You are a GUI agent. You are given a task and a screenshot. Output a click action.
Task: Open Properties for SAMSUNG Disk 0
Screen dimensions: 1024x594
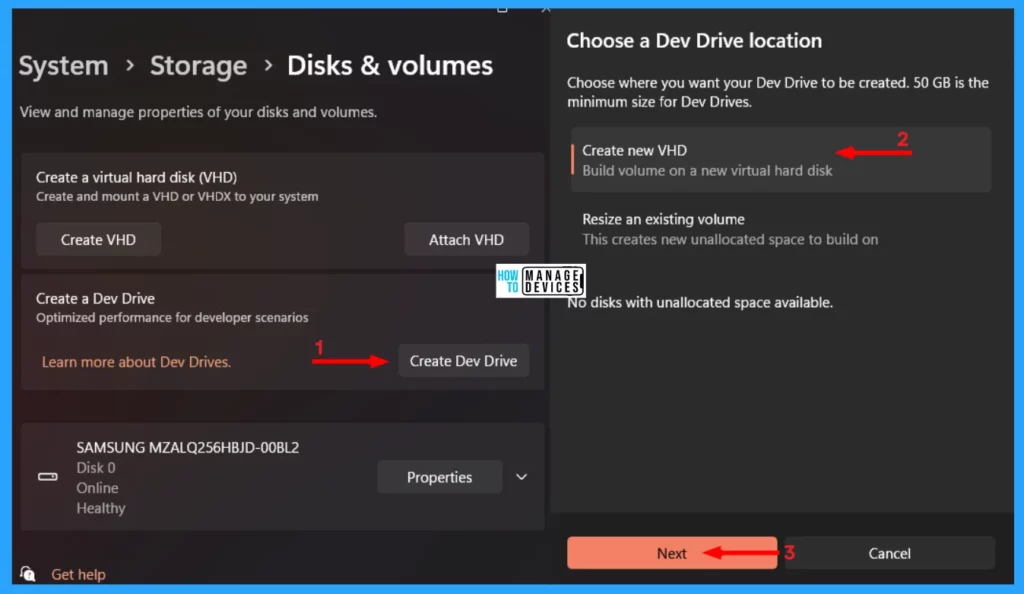[440, 477]
